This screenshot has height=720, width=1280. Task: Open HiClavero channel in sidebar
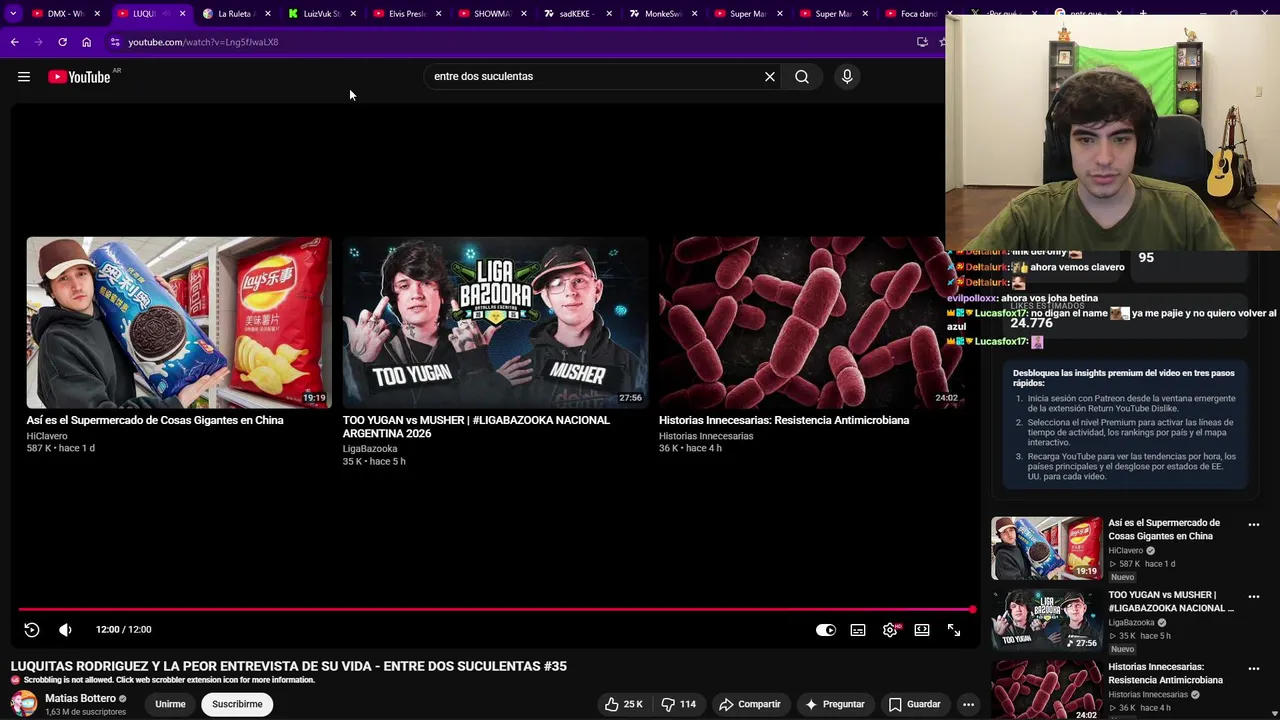[1125, 551]
